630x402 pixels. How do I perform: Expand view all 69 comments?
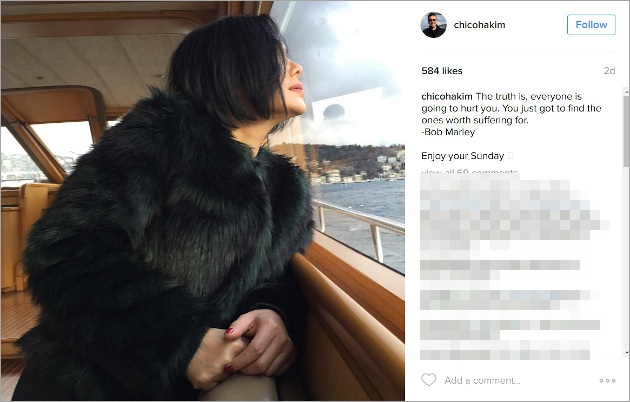(469, 172)
